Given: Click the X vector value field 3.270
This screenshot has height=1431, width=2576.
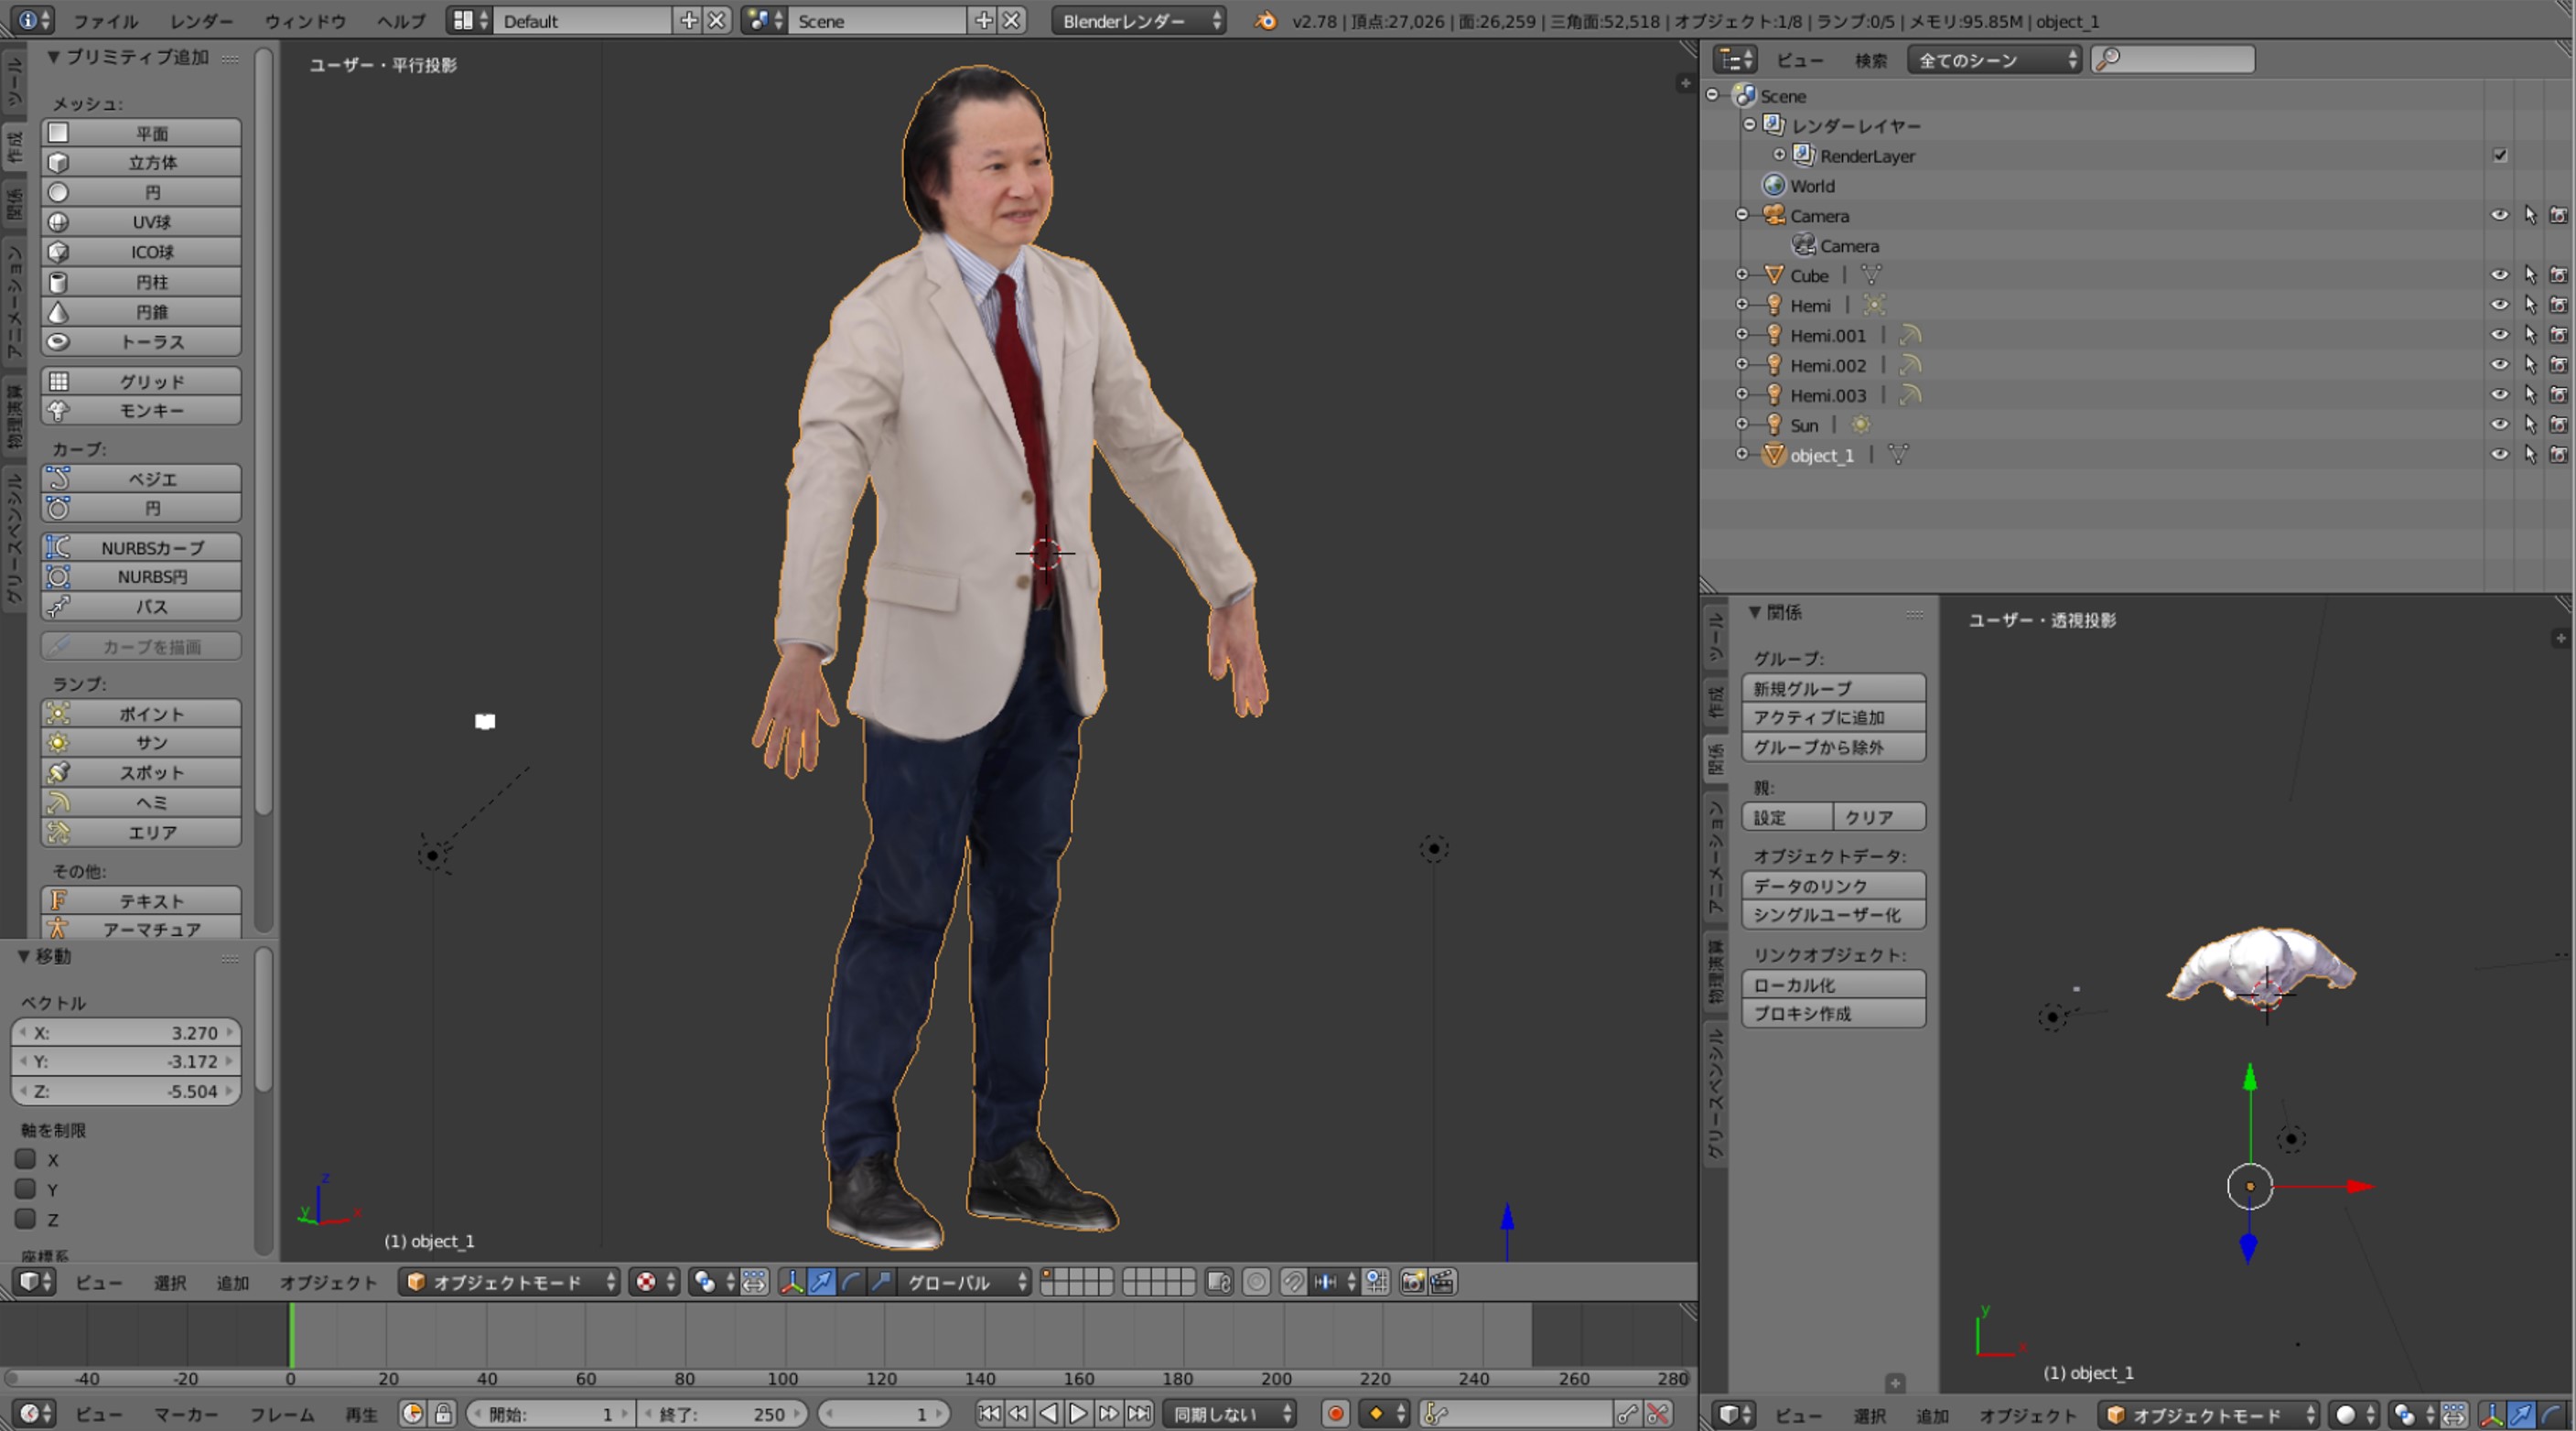Looking at the screenshot, I should point(126,1033).
